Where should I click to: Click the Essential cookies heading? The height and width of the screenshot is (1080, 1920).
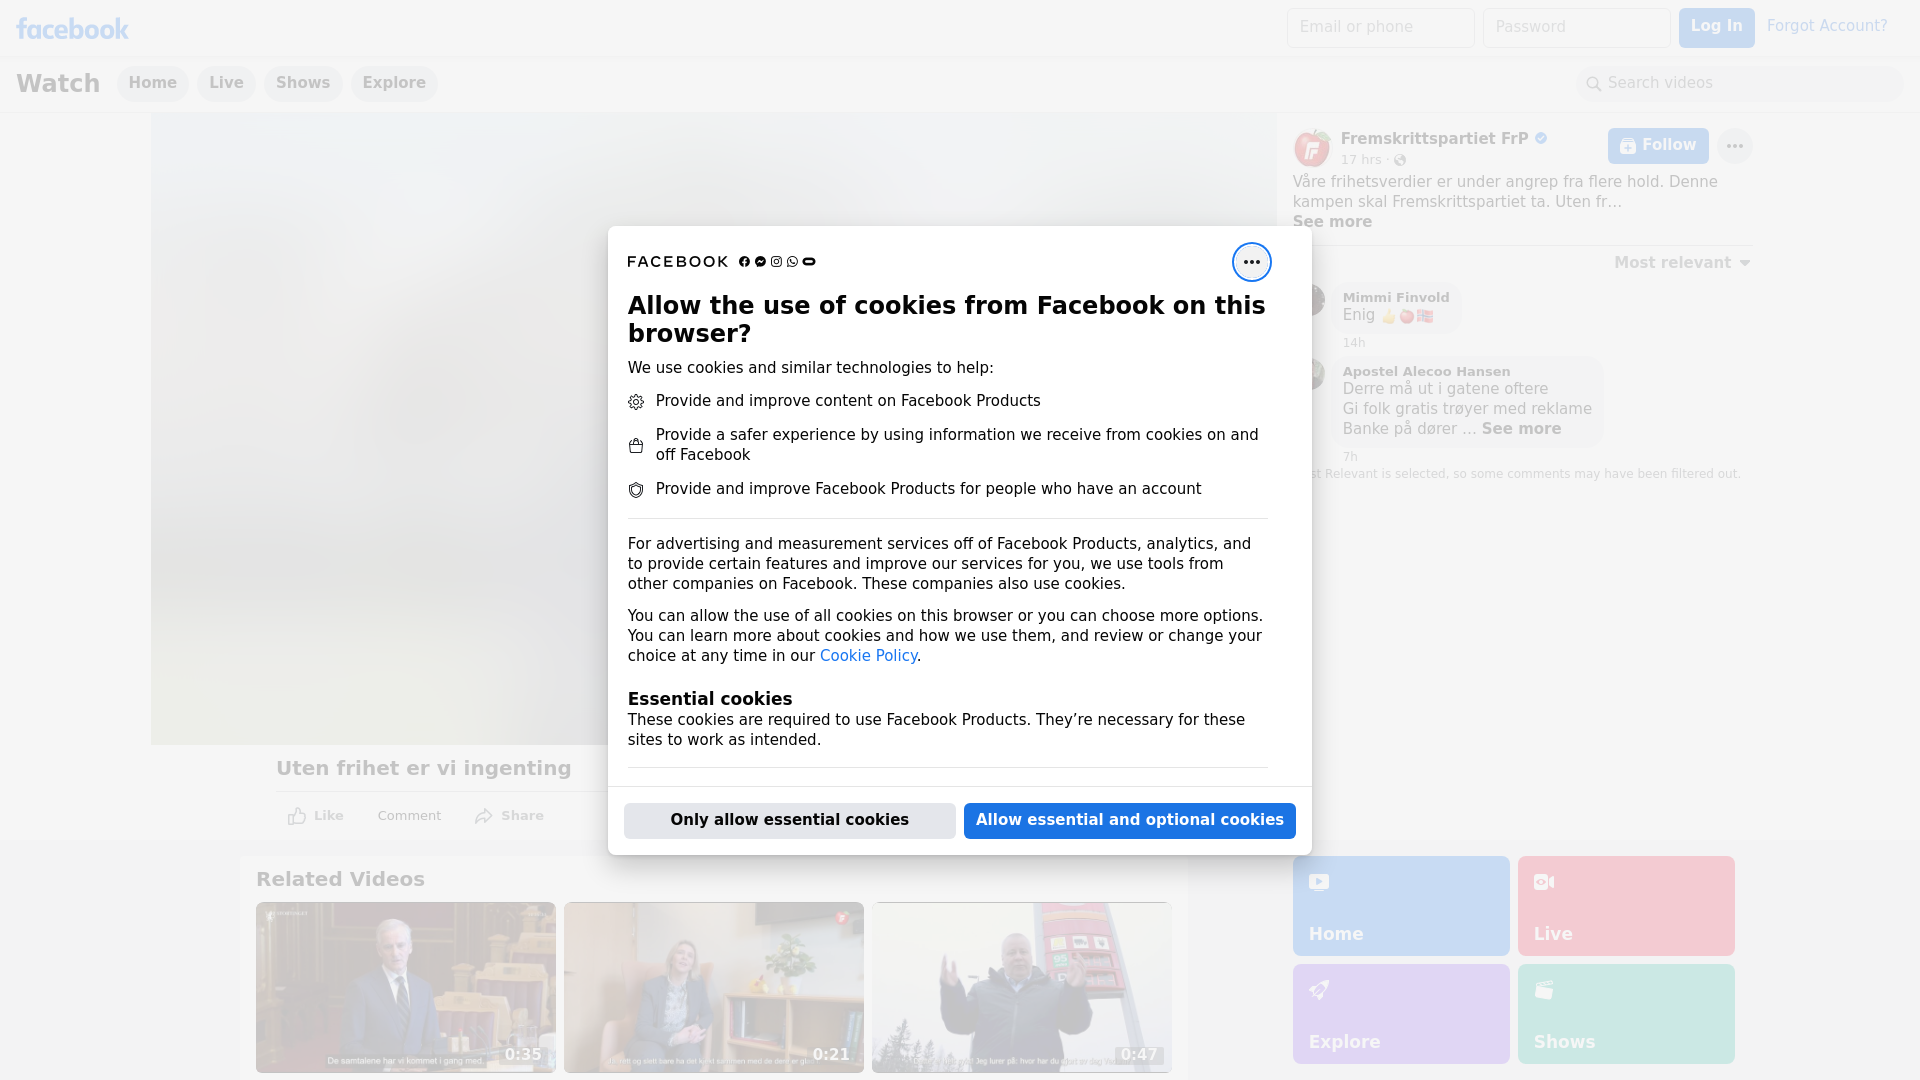[710, 699]
